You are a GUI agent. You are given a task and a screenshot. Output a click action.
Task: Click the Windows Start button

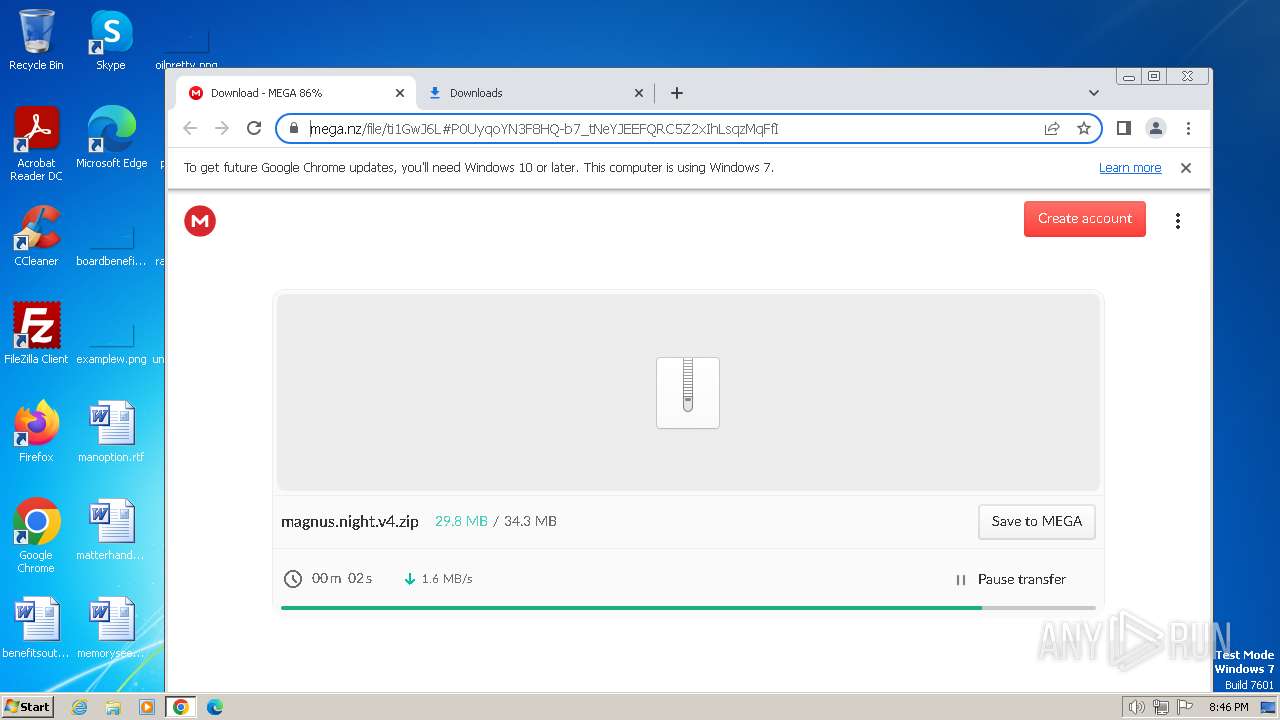click(27, 706)
